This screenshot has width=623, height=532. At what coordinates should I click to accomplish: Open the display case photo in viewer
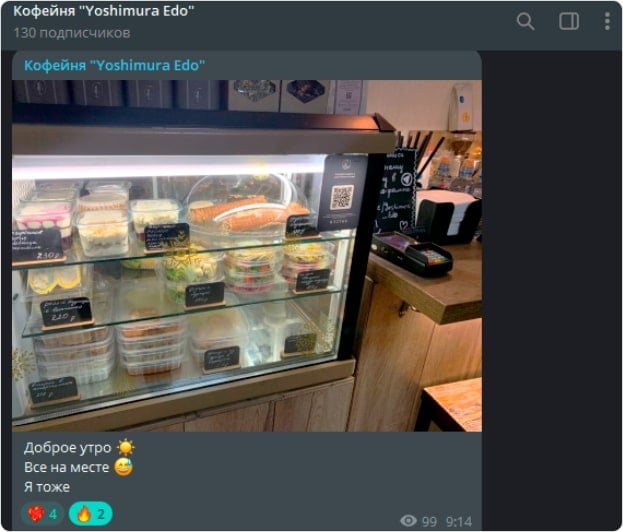[247, 255]
